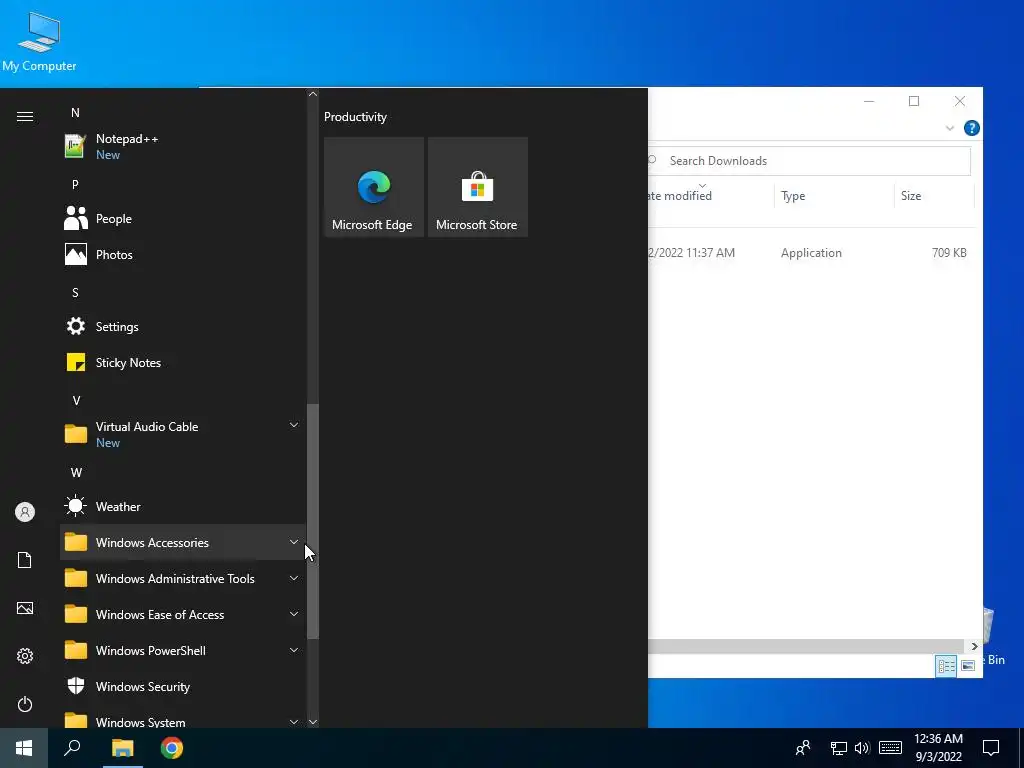Click the letter V section header
Image resolution: width=1024 pixels, height=768 pixels.
tap(76, 400)
